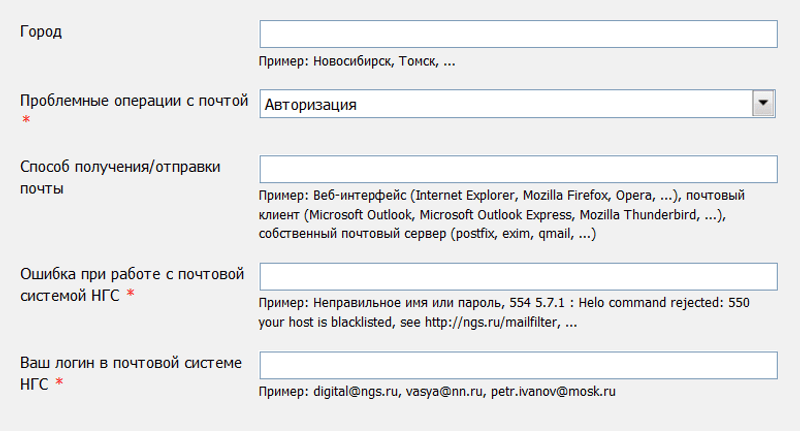
Task: Click the Проблемные операции с почтой label
Action: [134, 100]
